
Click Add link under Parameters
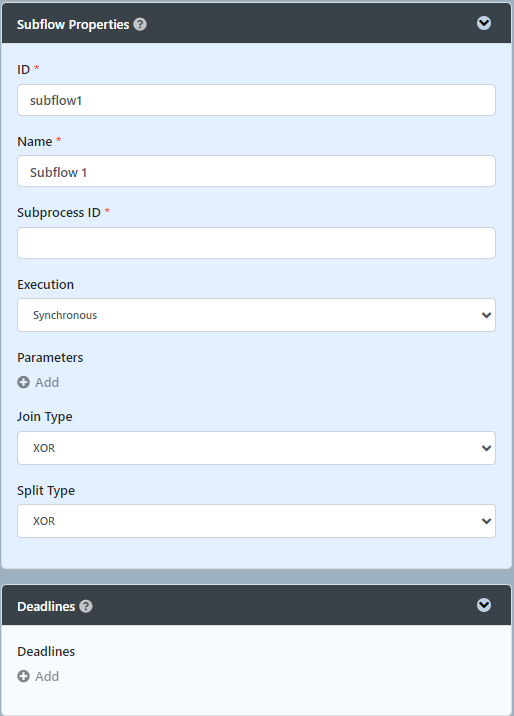(47, 382)
